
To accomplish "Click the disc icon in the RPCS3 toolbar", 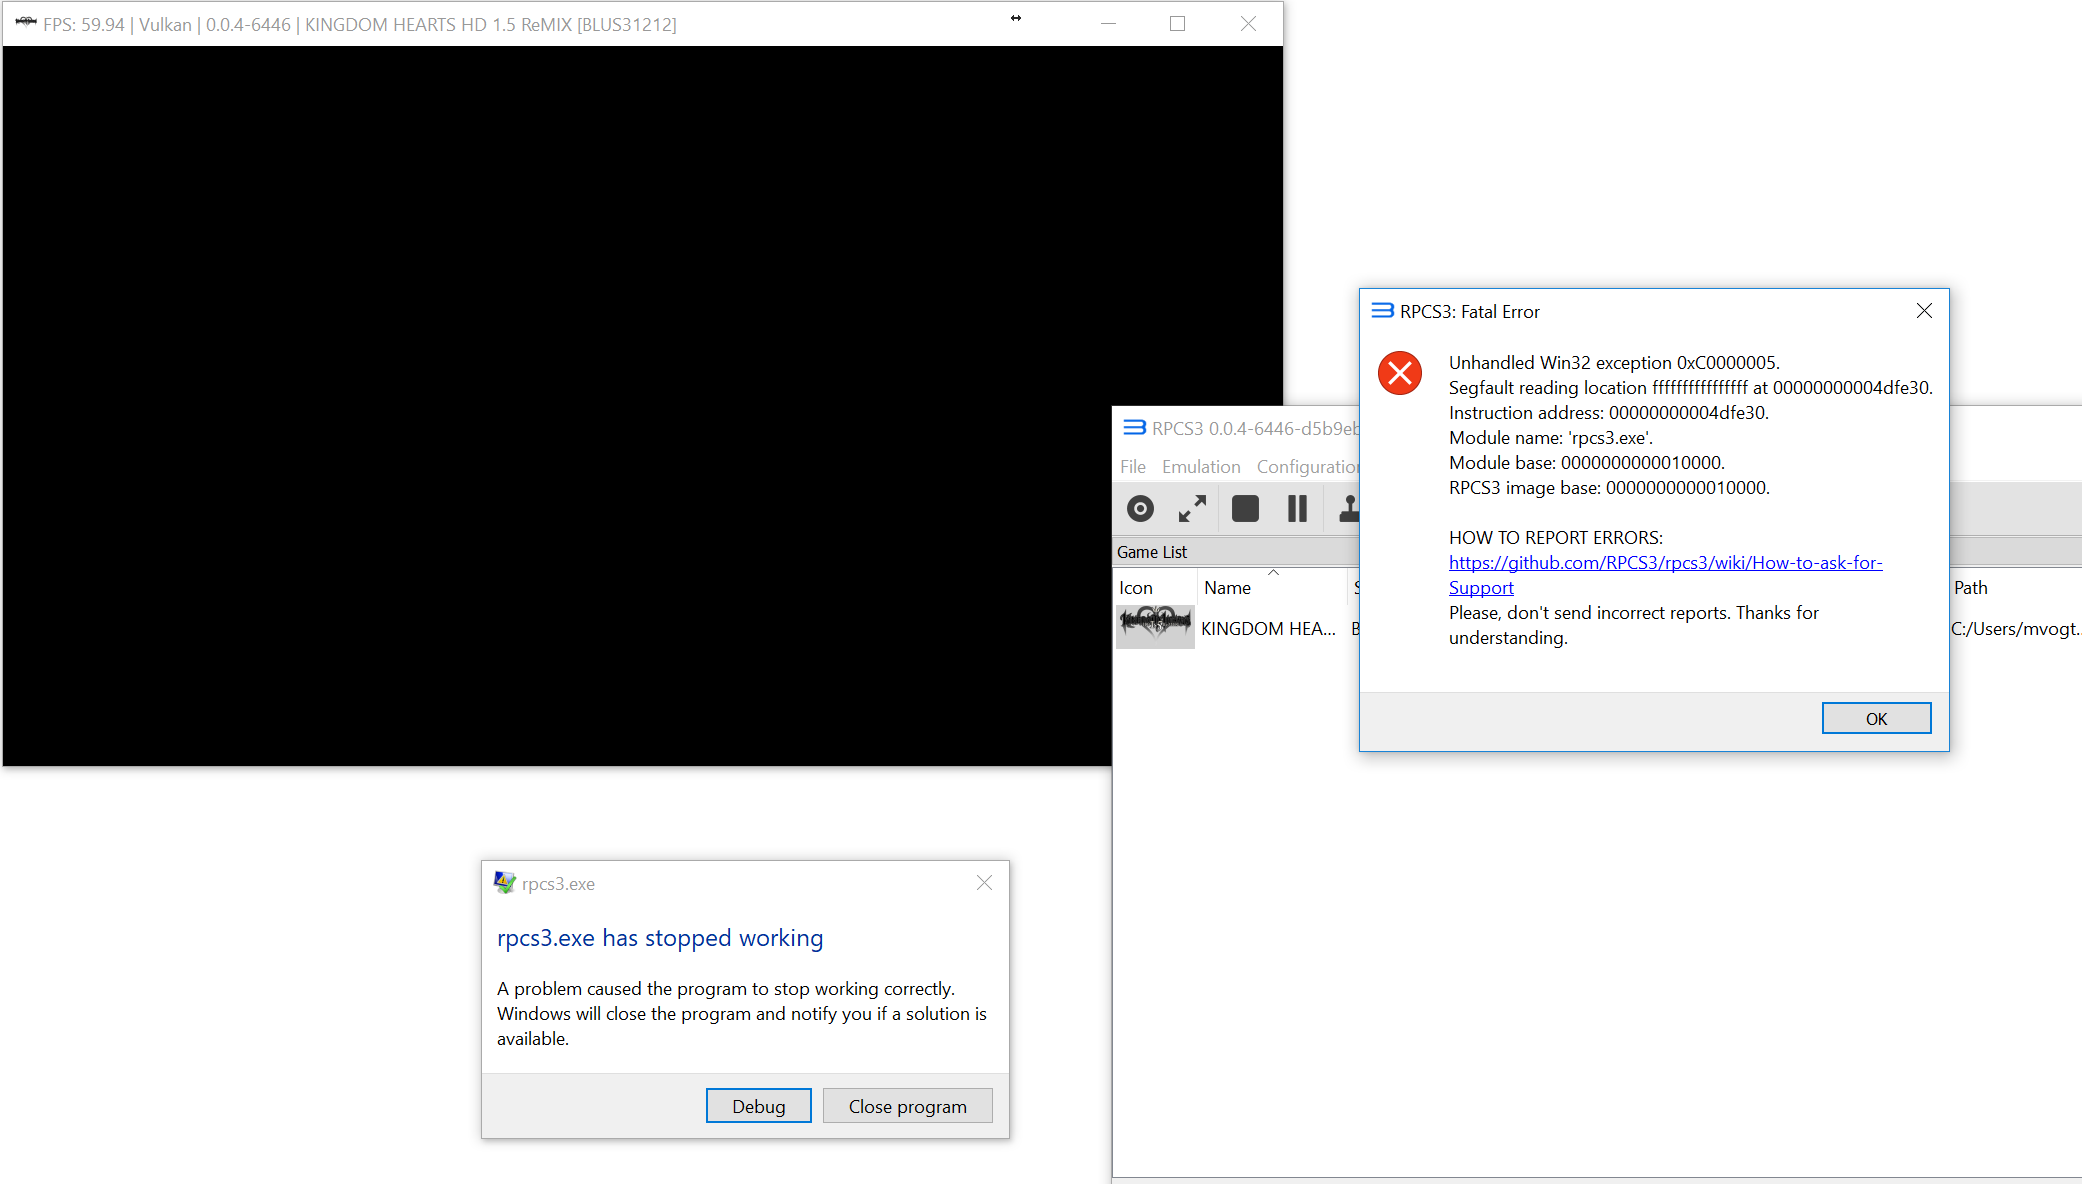I will coord(1140,509).
